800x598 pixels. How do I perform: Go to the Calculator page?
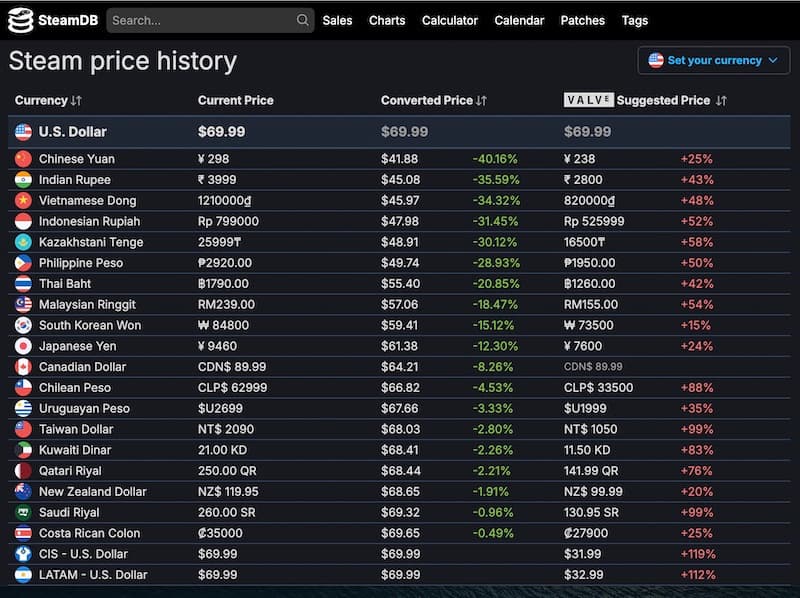click(x=450, y=20)
